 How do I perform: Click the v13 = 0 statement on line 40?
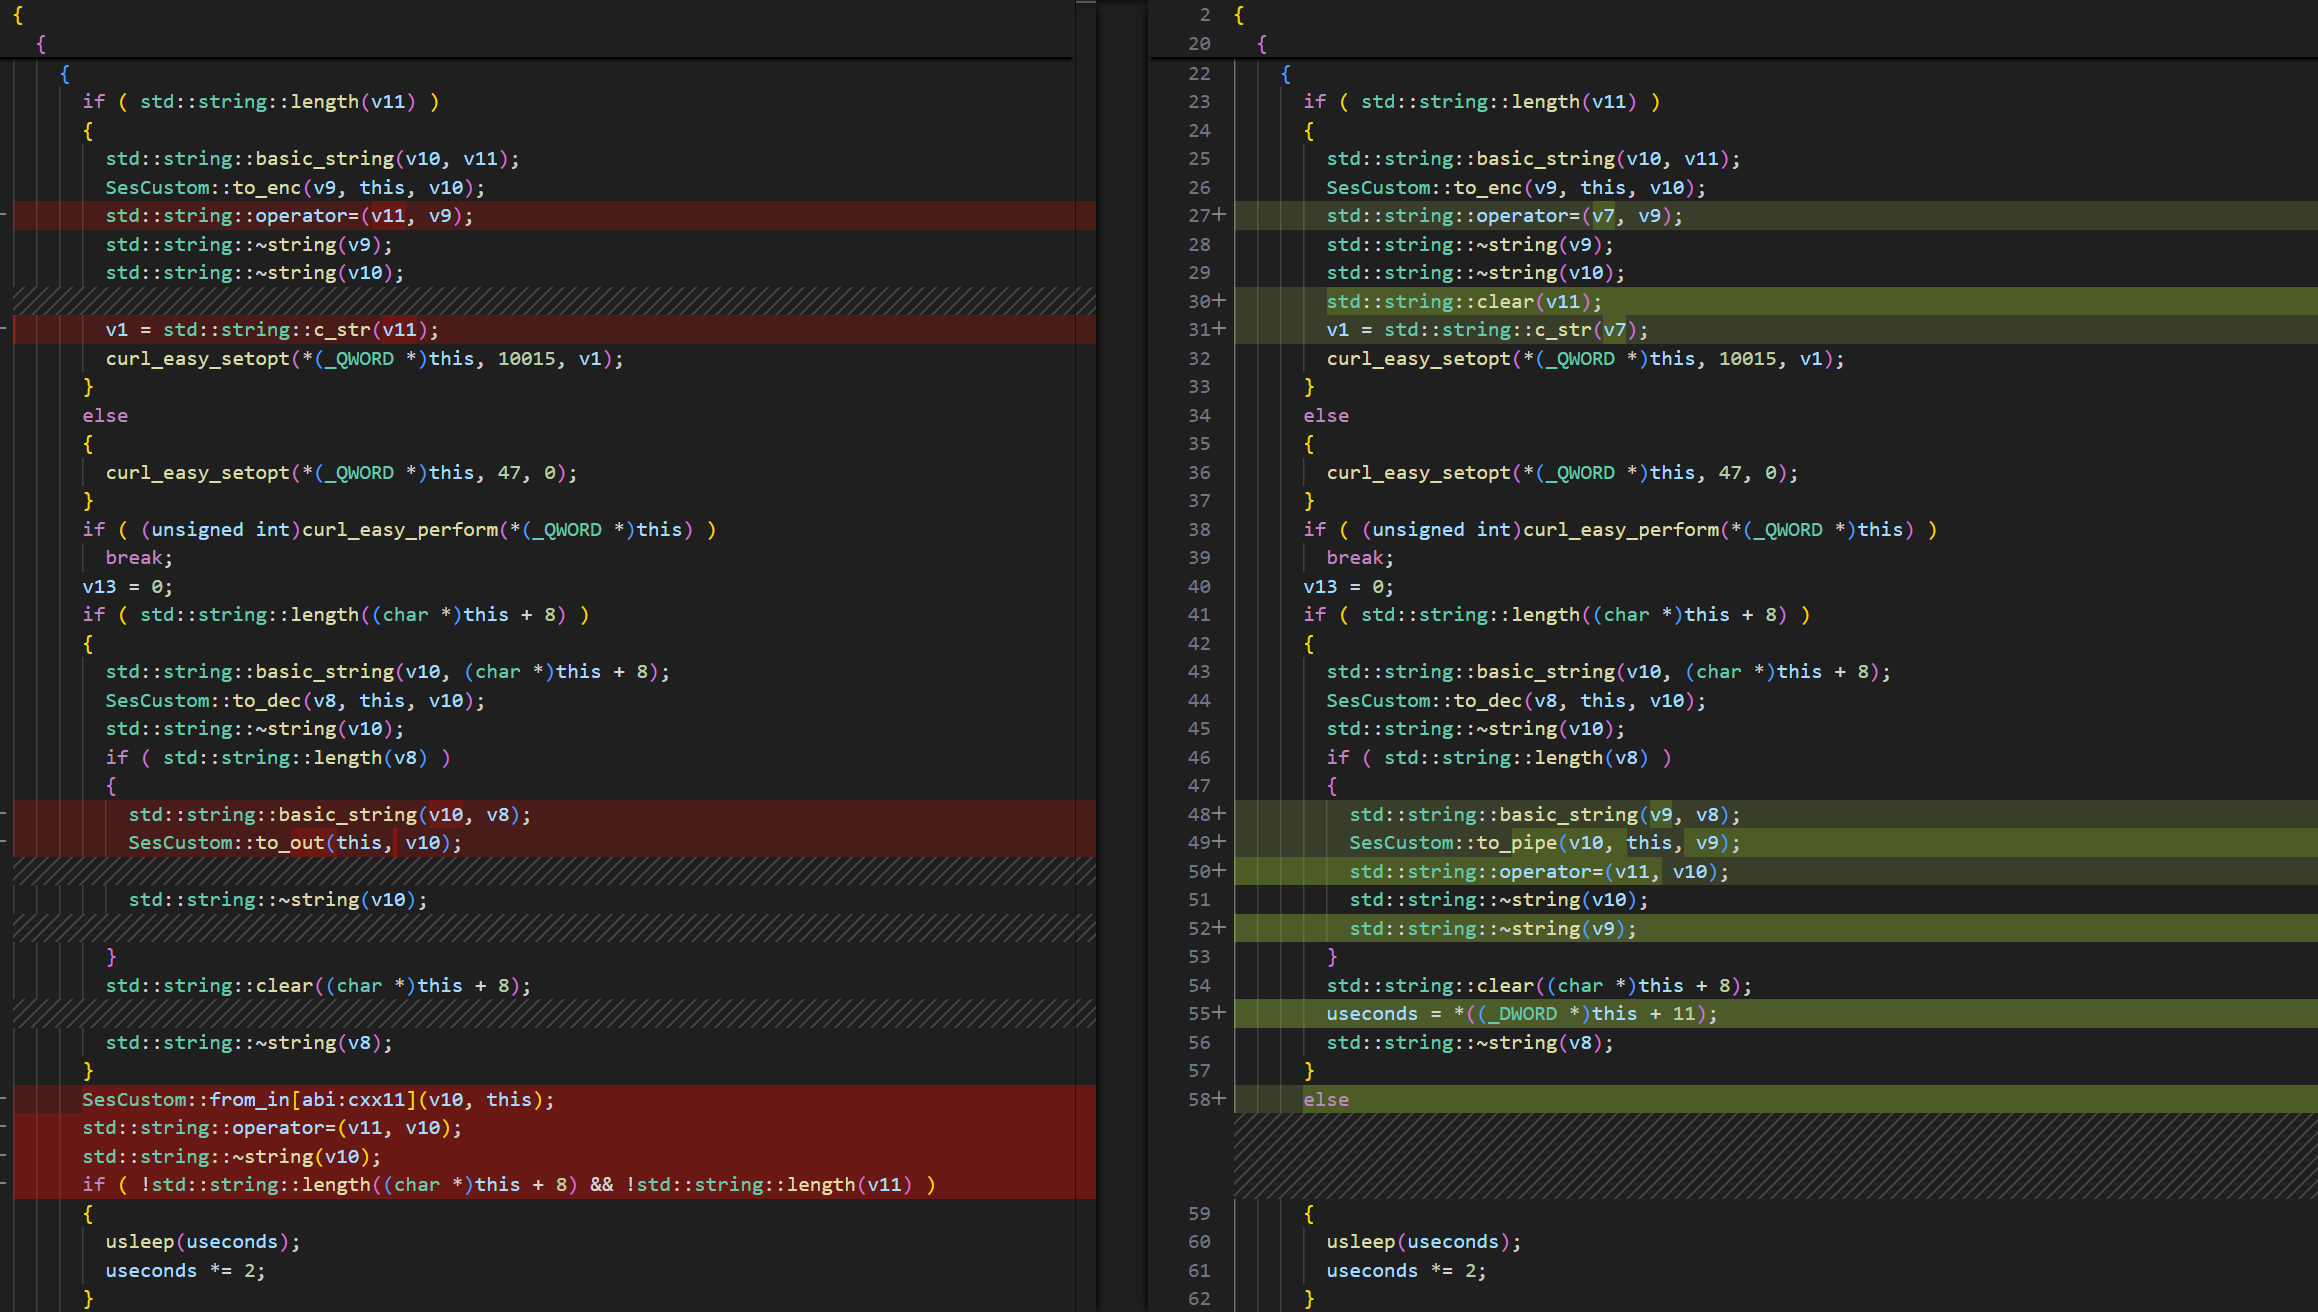(x=1348, y=586)
